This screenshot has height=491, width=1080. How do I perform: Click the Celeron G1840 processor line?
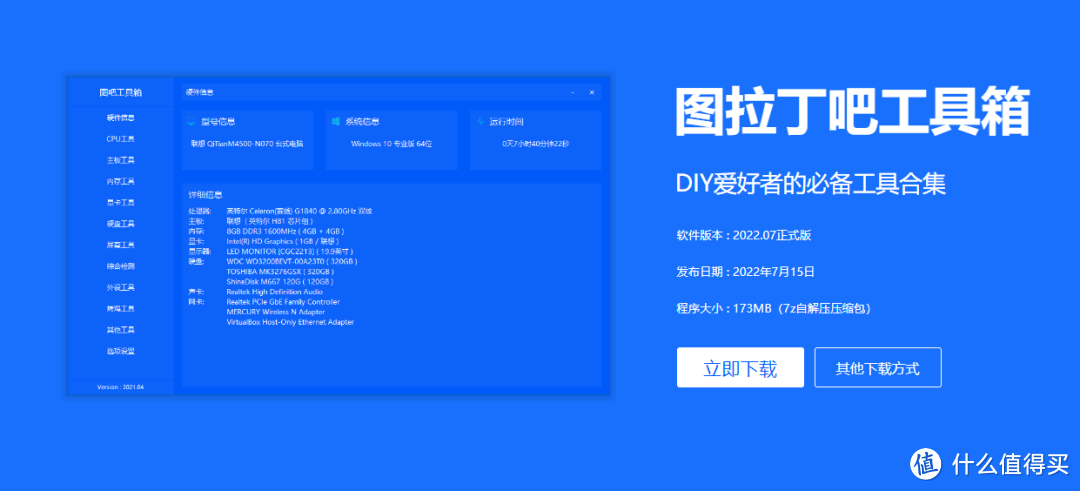coord(299,211)
